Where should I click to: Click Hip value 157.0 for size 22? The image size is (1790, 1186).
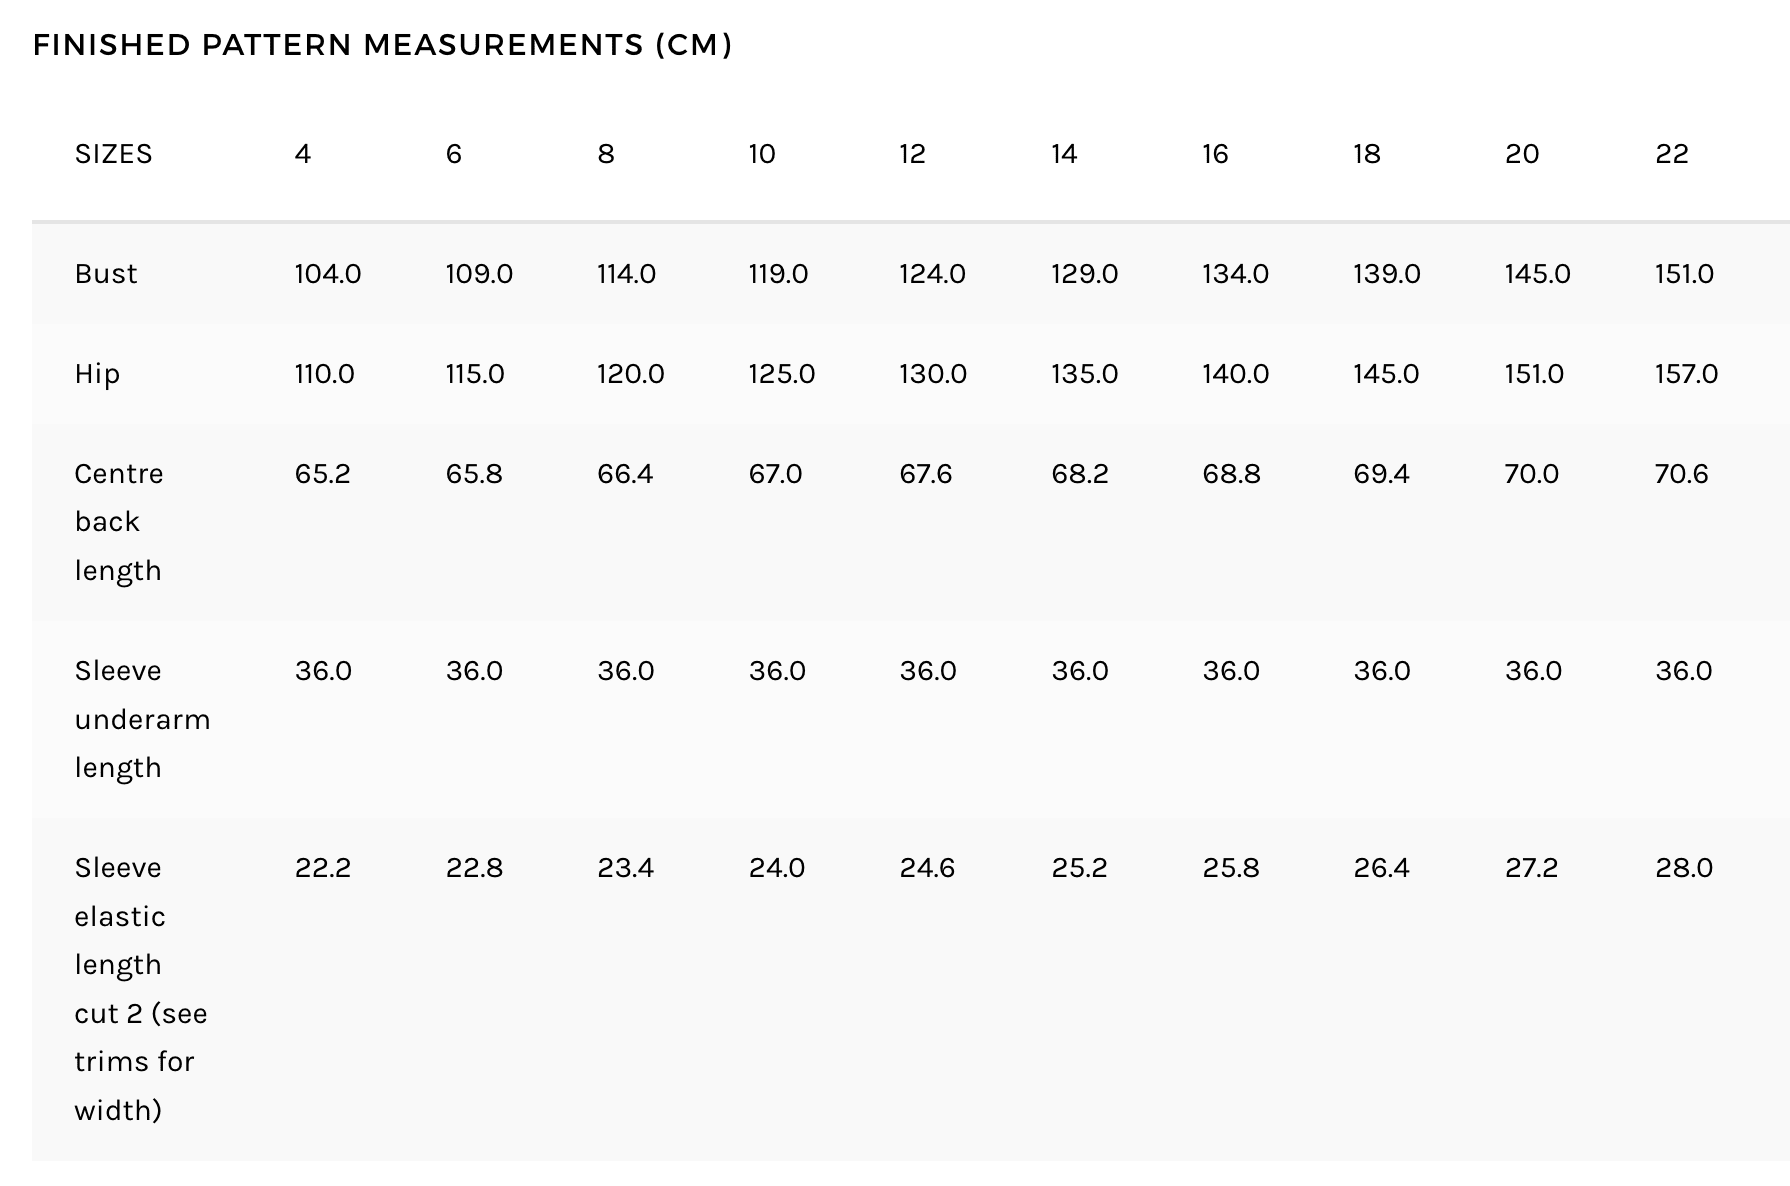tap(1686, 374)
